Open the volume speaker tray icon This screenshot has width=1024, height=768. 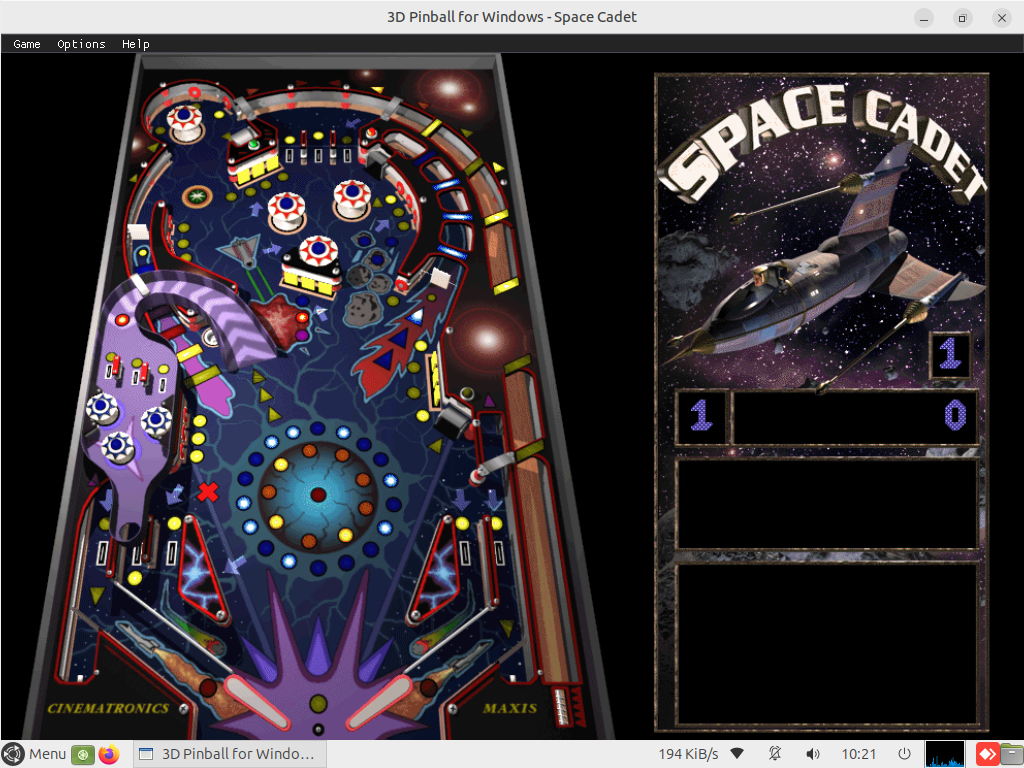(812, 754)
